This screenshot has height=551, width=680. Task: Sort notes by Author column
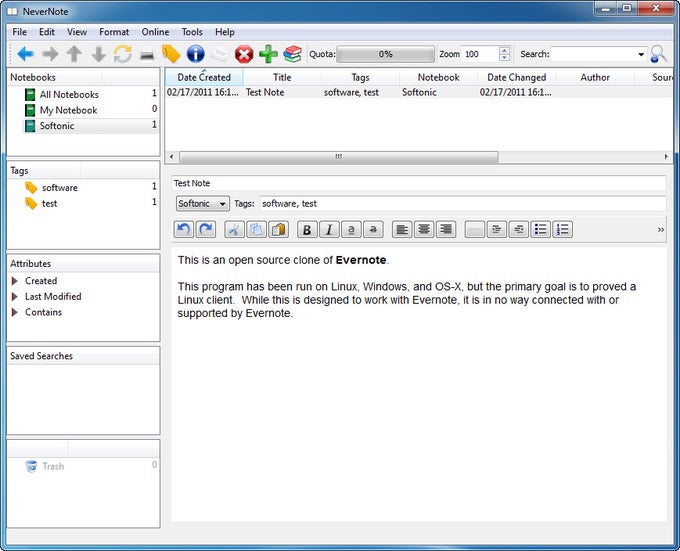[595, 78]
